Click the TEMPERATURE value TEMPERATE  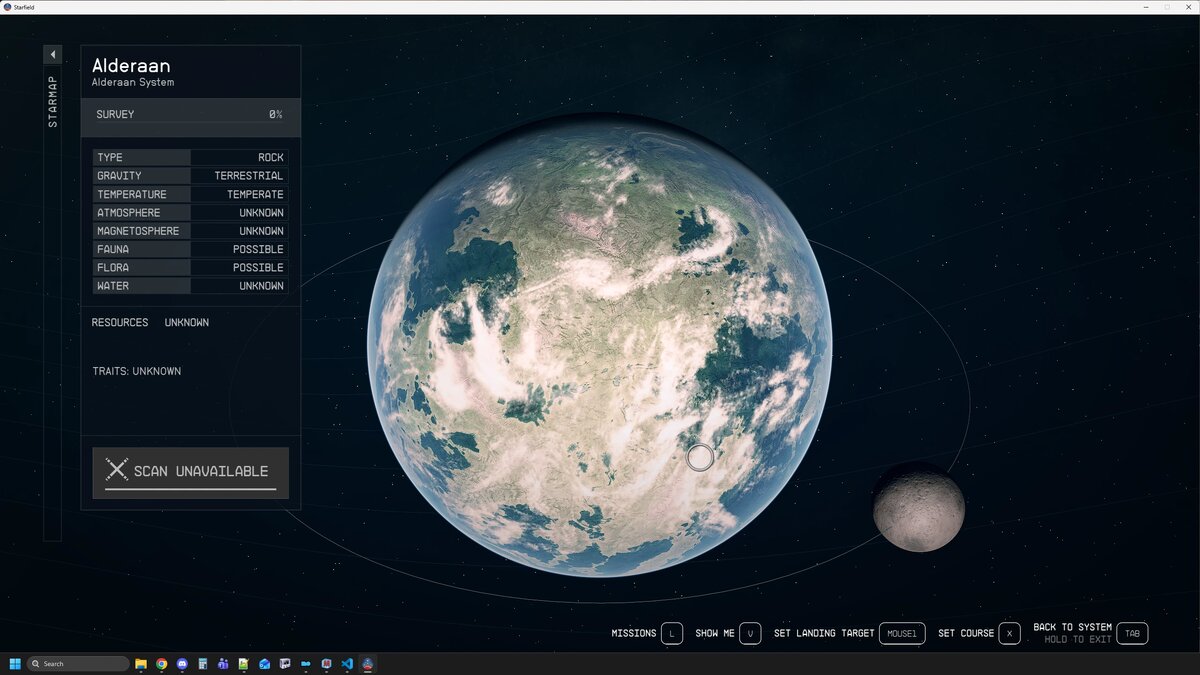(x=255, y=194)
